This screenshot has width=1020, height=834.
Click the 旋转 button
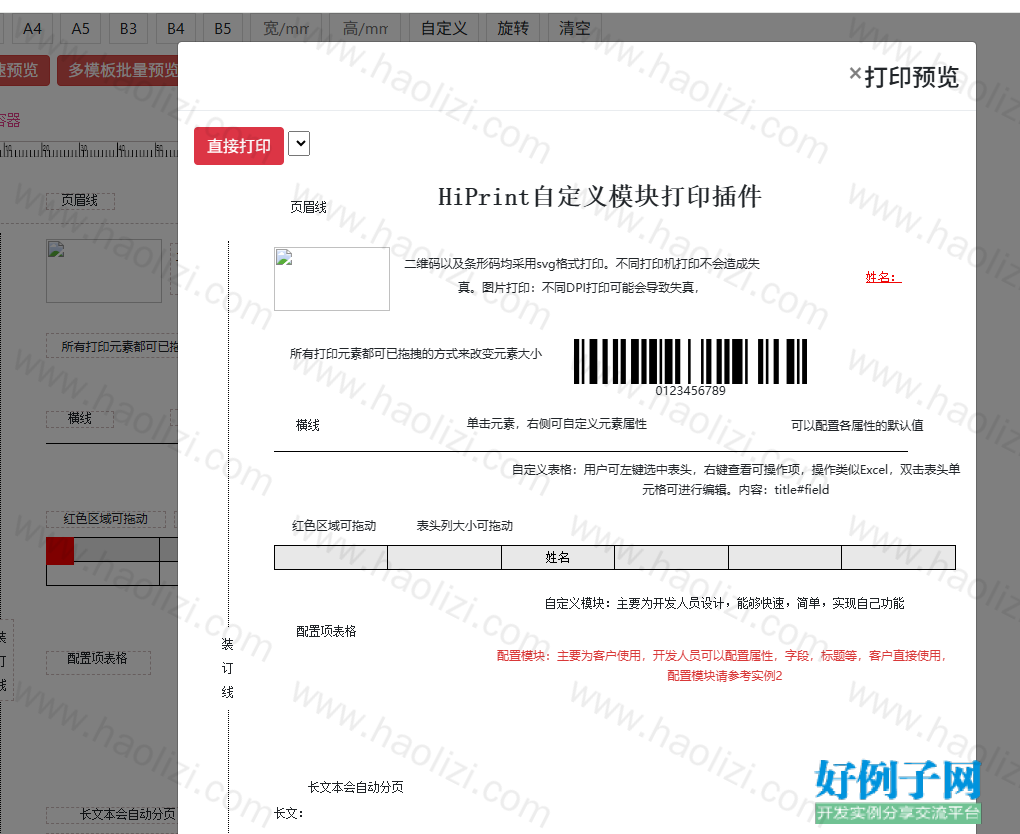(x=513, y=29)
